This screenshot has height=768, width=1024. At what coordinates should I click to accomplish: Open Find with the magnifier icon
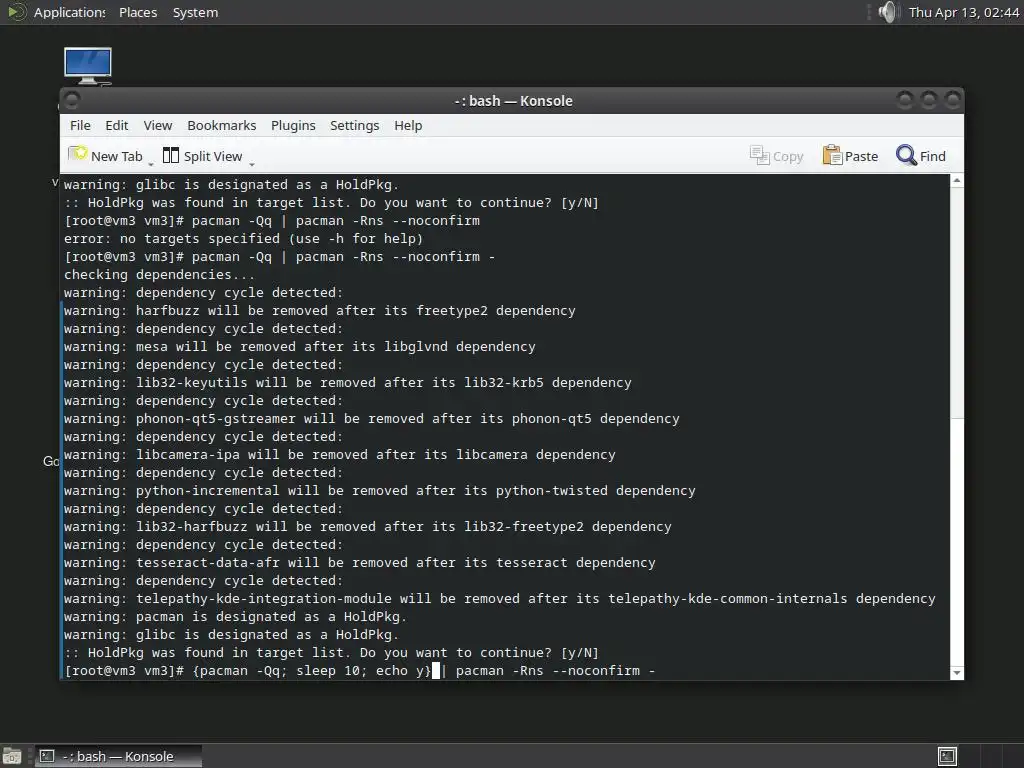pyautogui.click(x=906, y=155)
